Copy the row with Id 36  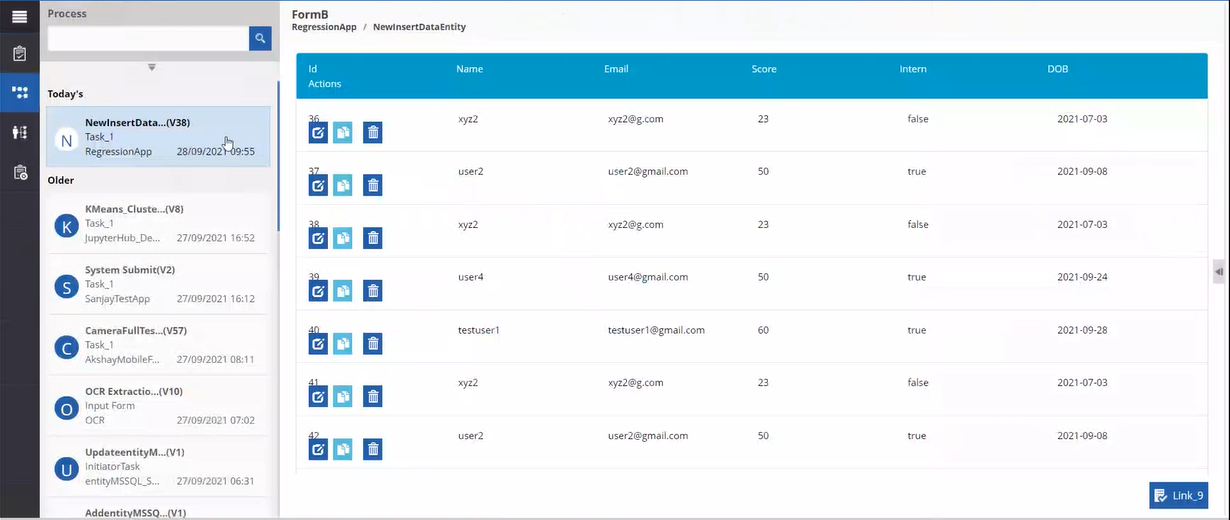coord(343,133)
